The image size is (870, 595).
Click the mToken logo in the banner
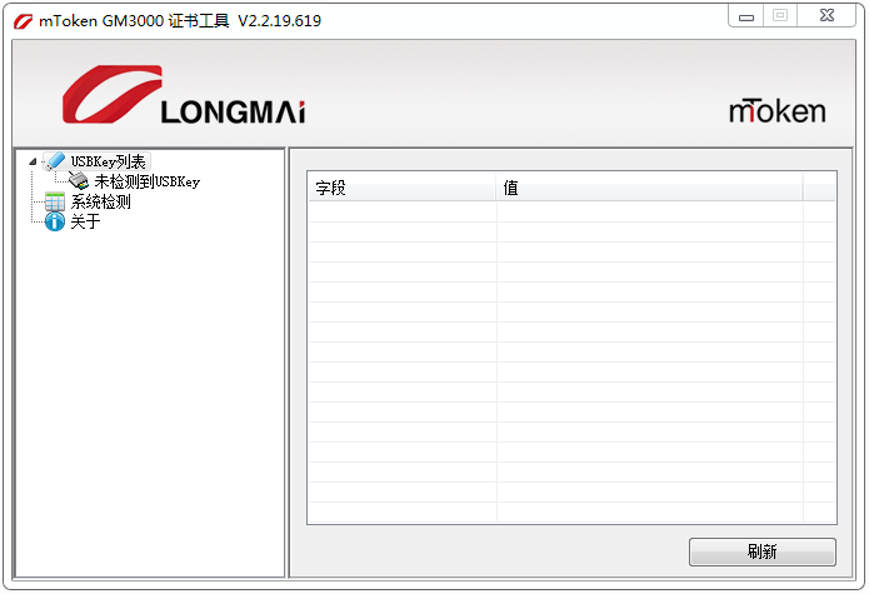click(x=777, y=110)
